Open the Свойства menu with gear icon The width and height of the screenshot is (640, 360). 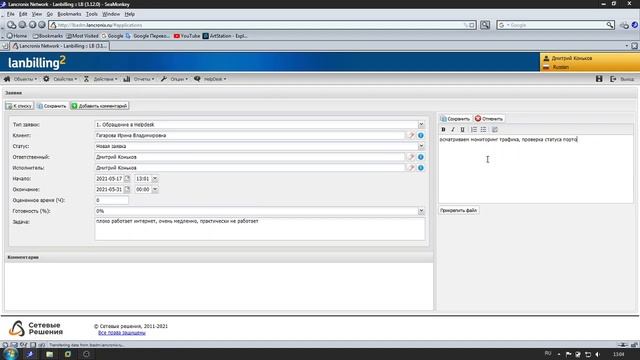pos(60,79)
